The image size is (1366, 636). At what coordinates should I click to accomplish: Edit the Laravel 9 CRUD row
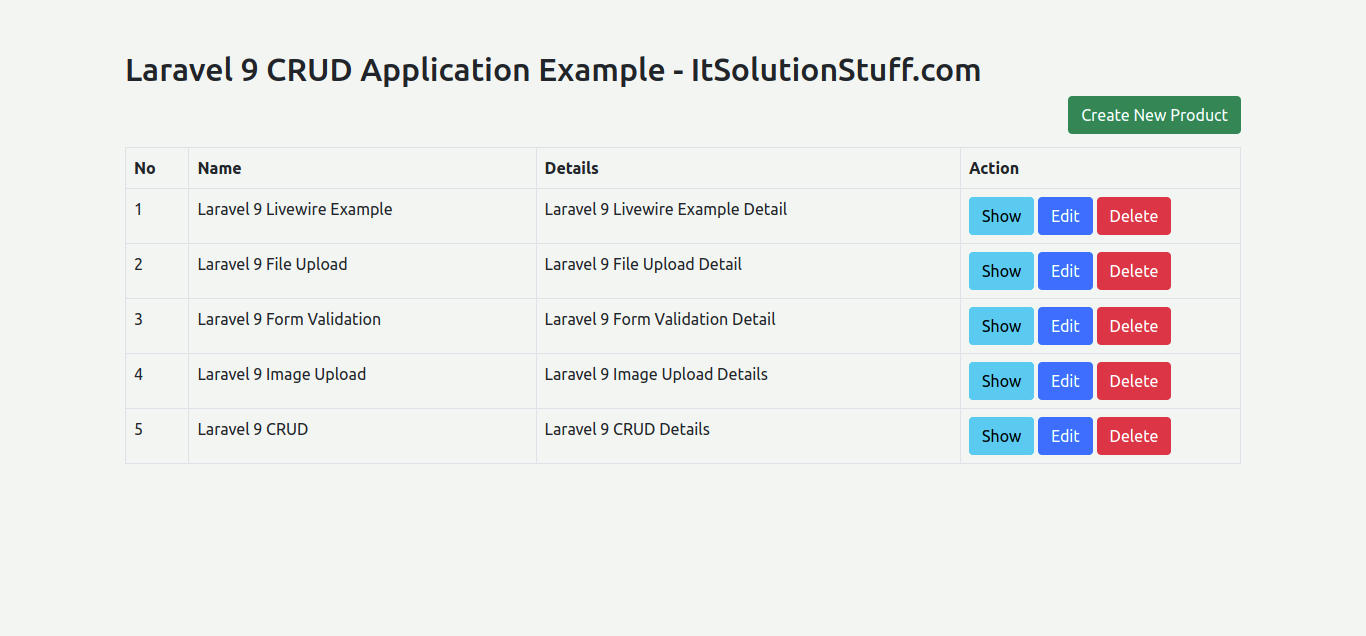click(1065, 436)
